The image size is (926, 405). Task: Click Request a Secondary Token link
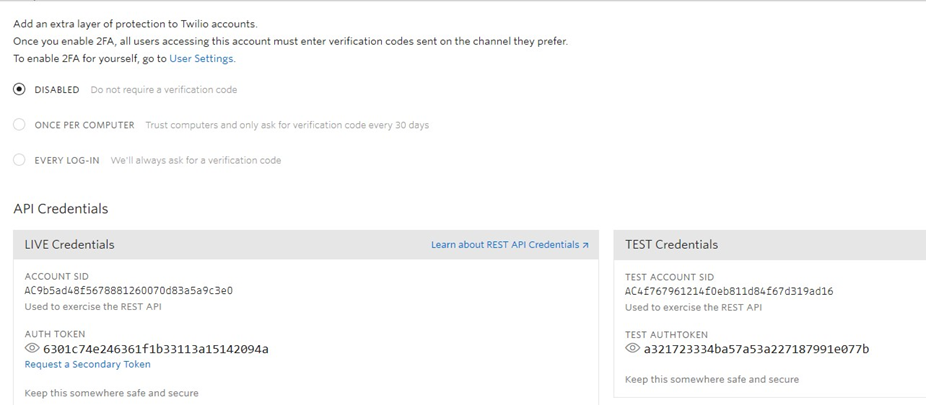(88, 365)
